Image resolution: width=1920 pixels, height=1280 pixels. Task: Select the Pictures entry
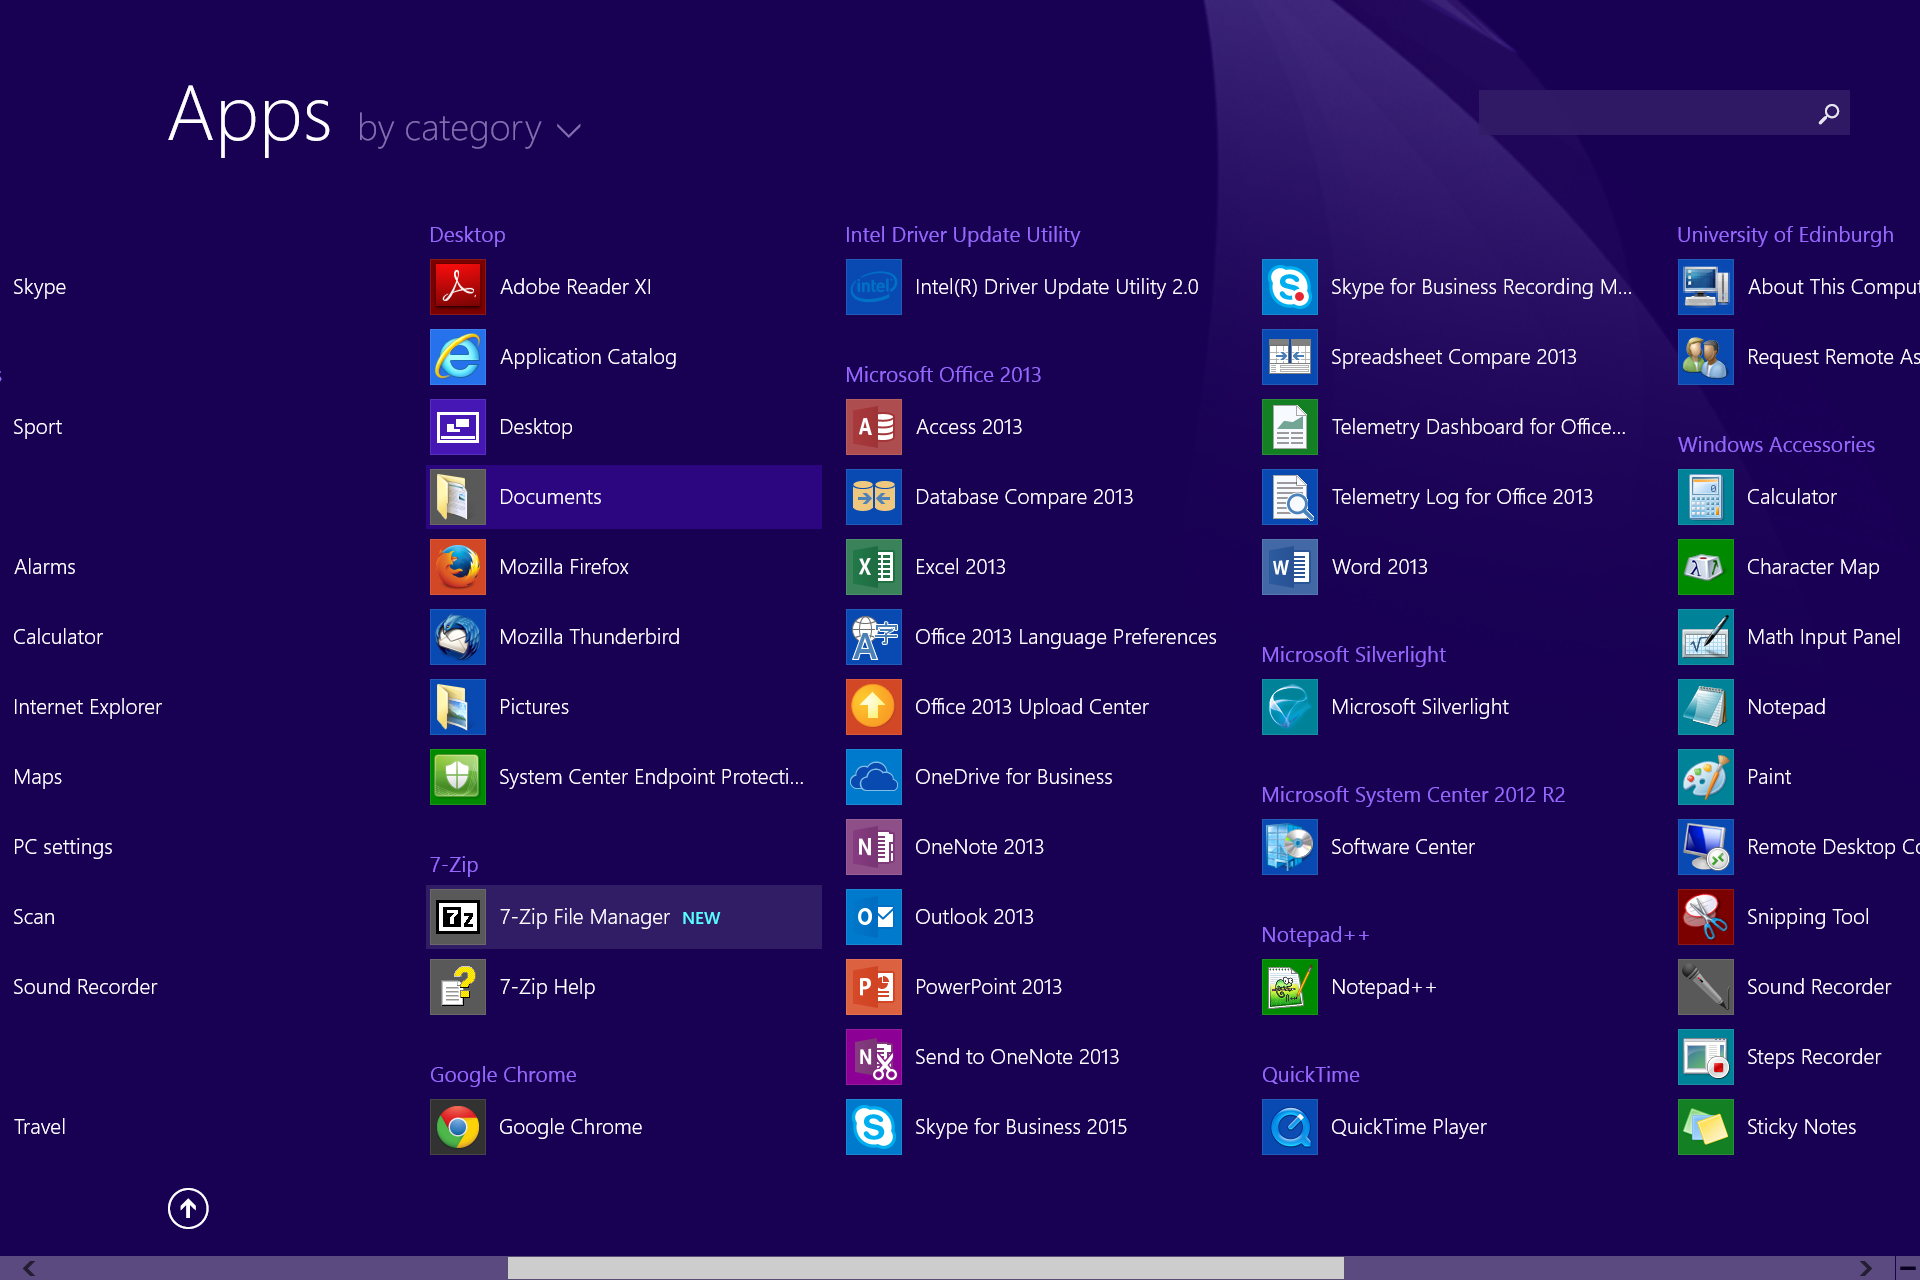(625, 707)
